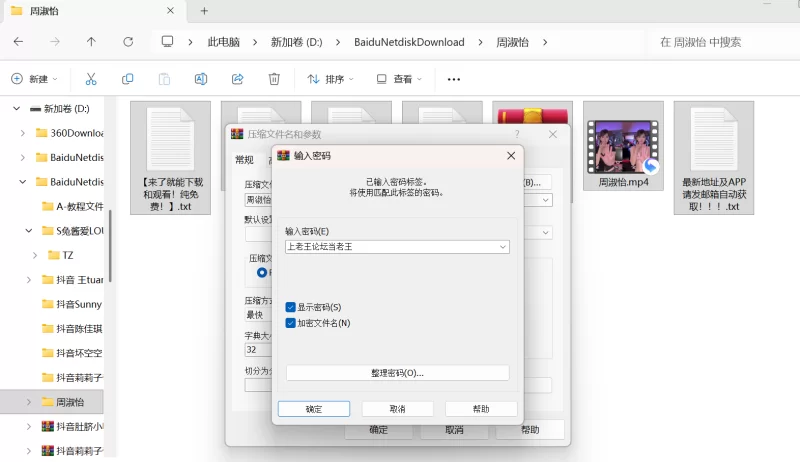800x462 pixels.
Task: Toggle the 显示密码 checkbox
Action: [x=291, y=307]
